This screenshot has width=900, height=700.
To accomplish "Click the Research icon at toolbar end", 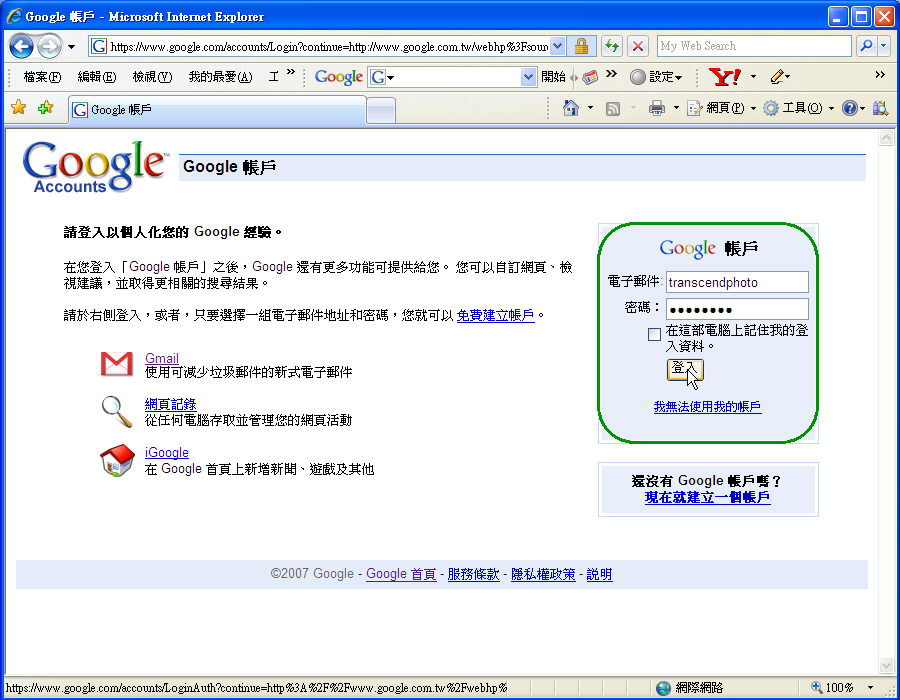I will tap(880, 108).
